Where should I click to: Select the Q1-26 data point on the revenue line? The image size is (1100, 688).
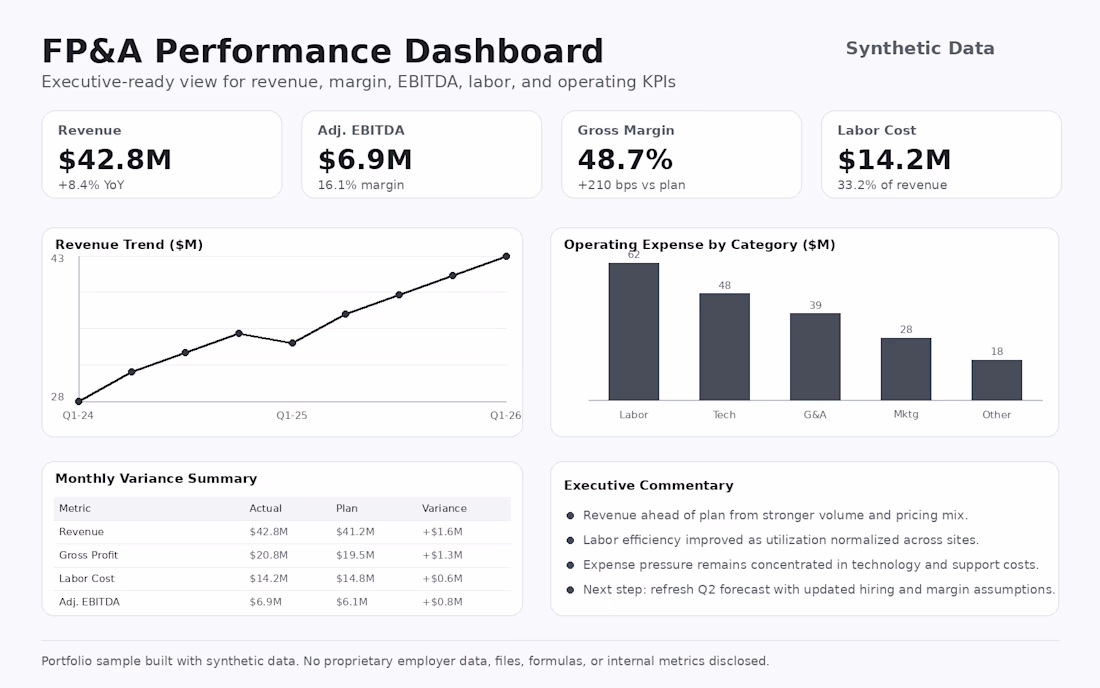point(507,257)
